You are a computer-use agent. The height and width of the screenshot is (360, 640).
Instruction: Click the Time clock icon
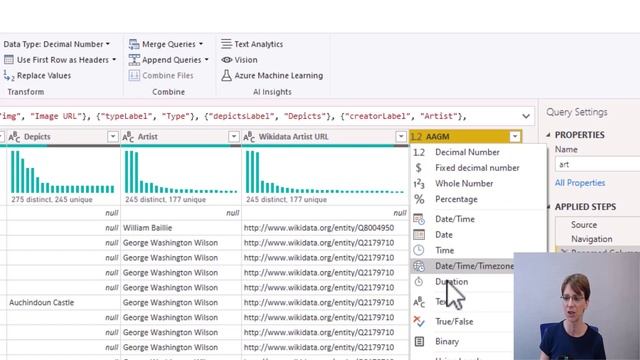[419, 250]
